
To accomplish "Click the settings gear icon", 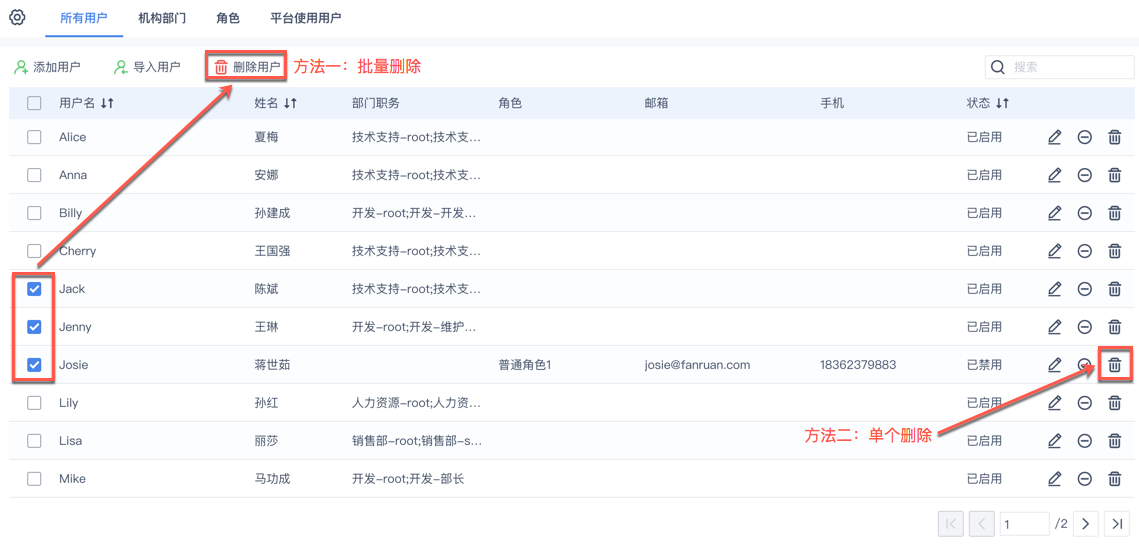I will tap(17, 17).
